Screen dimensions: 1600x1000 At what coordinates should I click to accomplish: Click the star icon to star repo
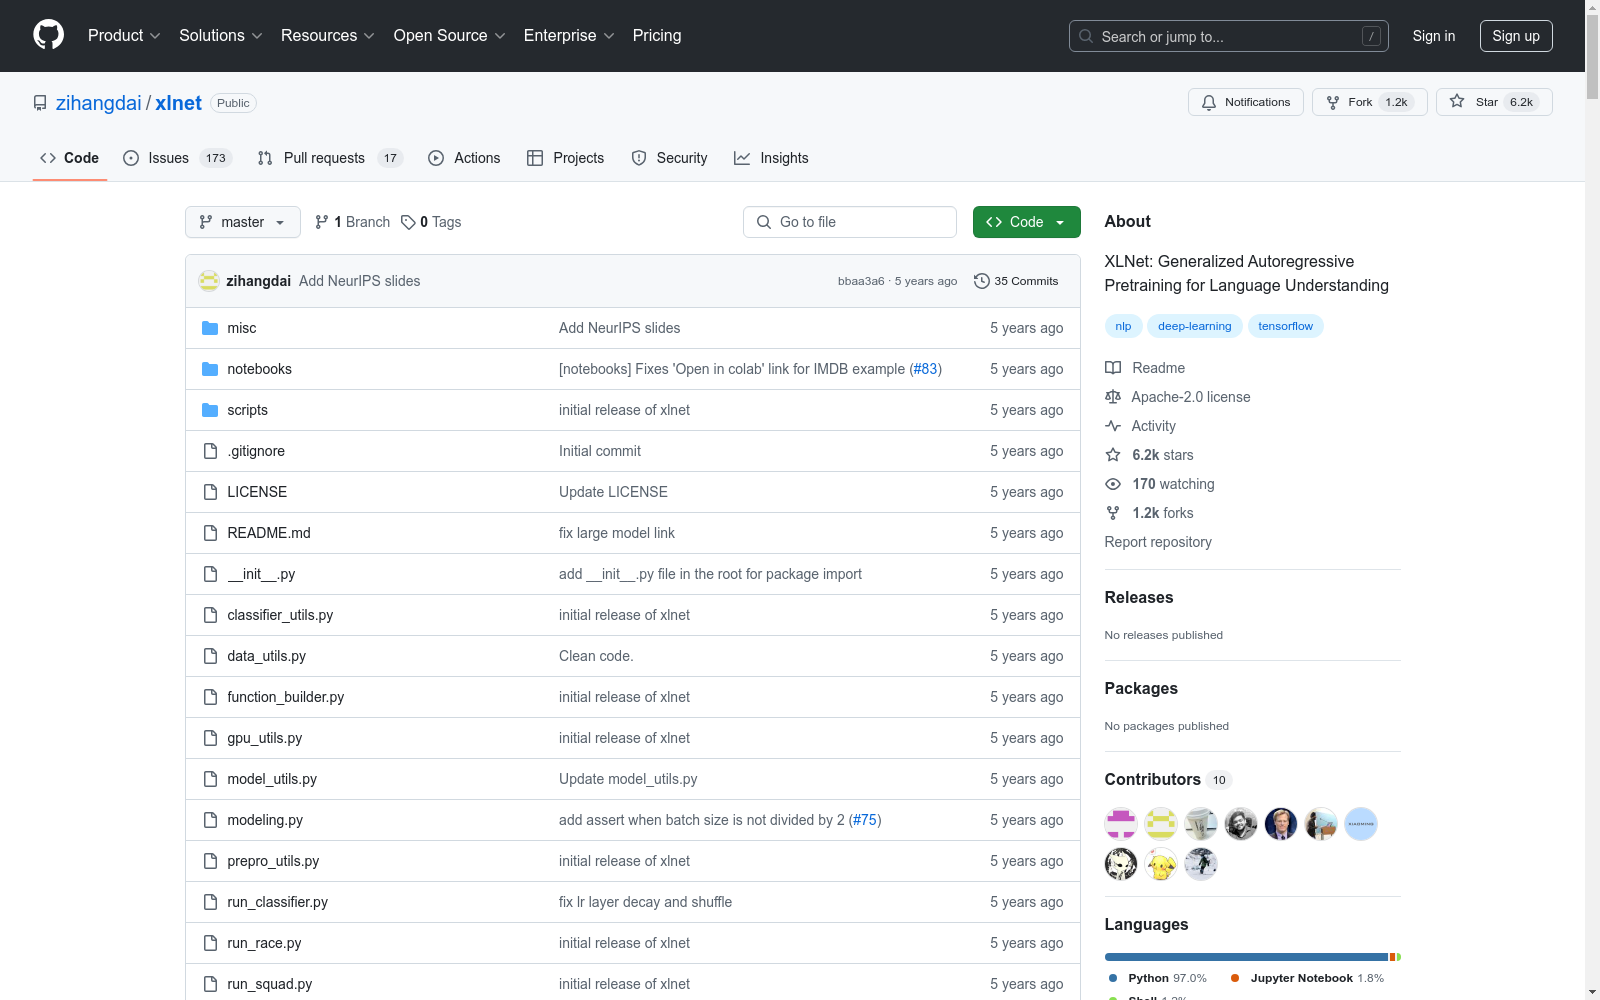pyautogui.click(x=1457, y=102)
